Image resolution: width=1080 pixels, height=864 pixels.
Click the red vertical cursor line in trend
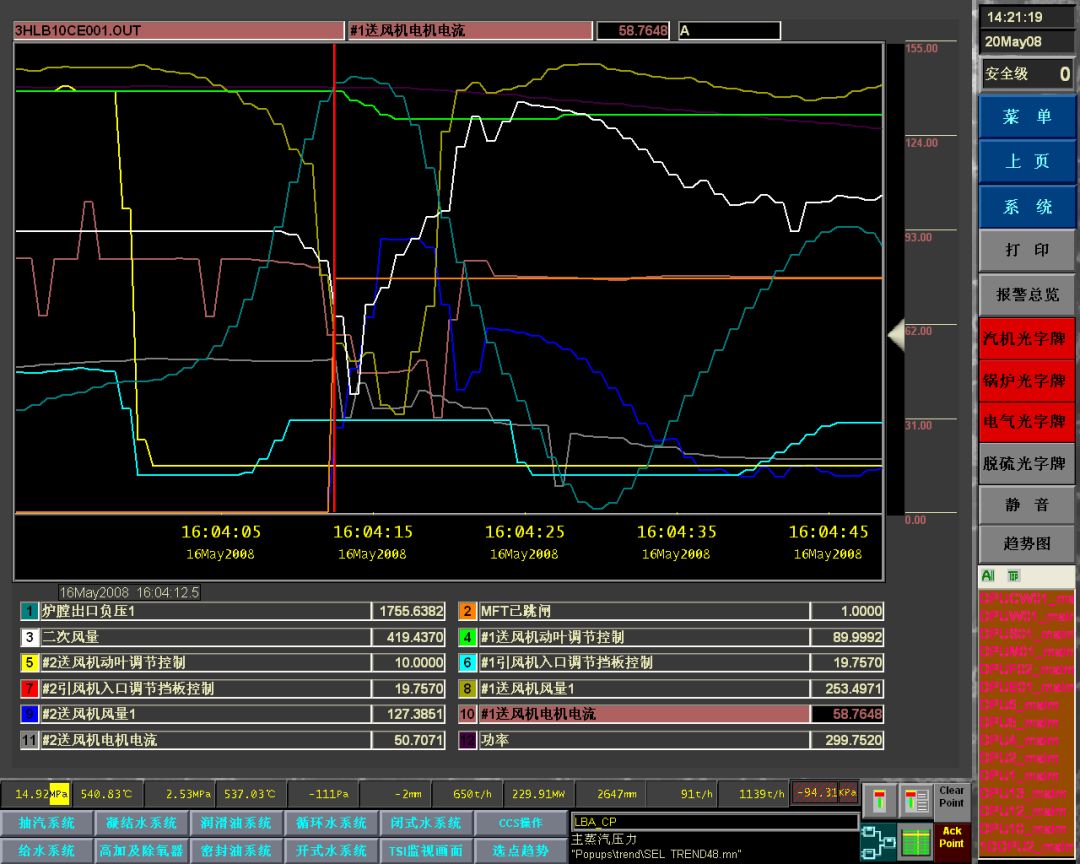[334, 276]
